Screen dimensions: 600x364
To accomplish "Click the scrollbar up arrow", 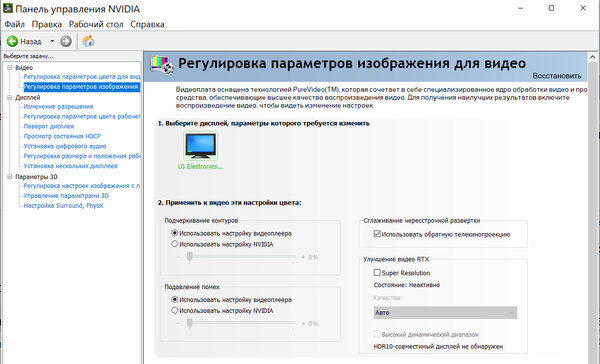I will (593, 57).
